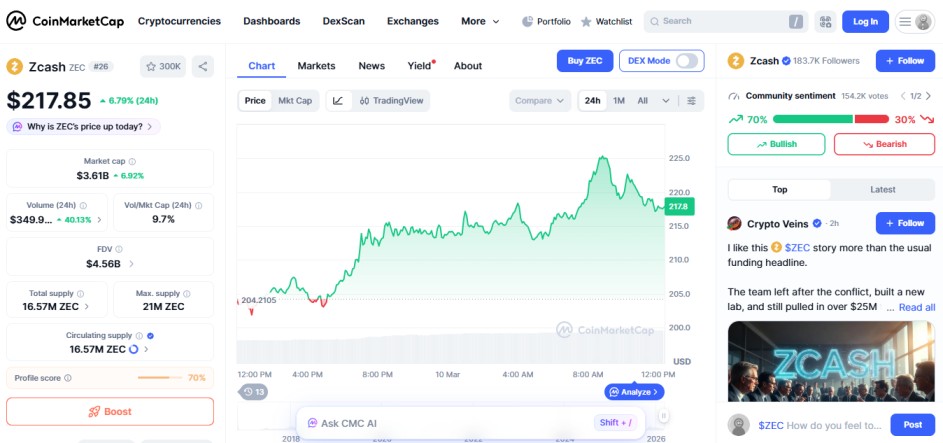Click the Market cap info icon
The width and height of the screenshot is (943, 443).
132,161
